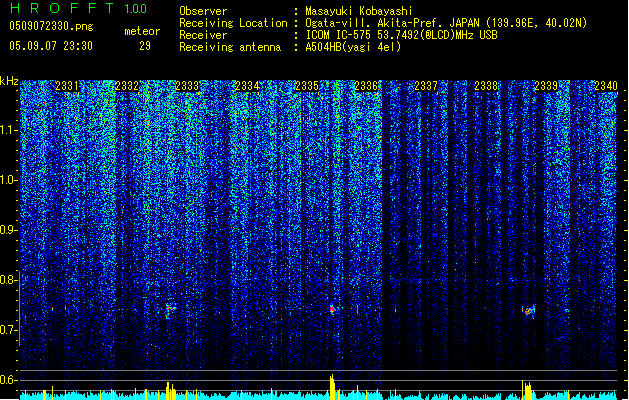Click the 'meteor' label
The width and height of the screenshot is (629, 400).
click(x=142, y=31)
